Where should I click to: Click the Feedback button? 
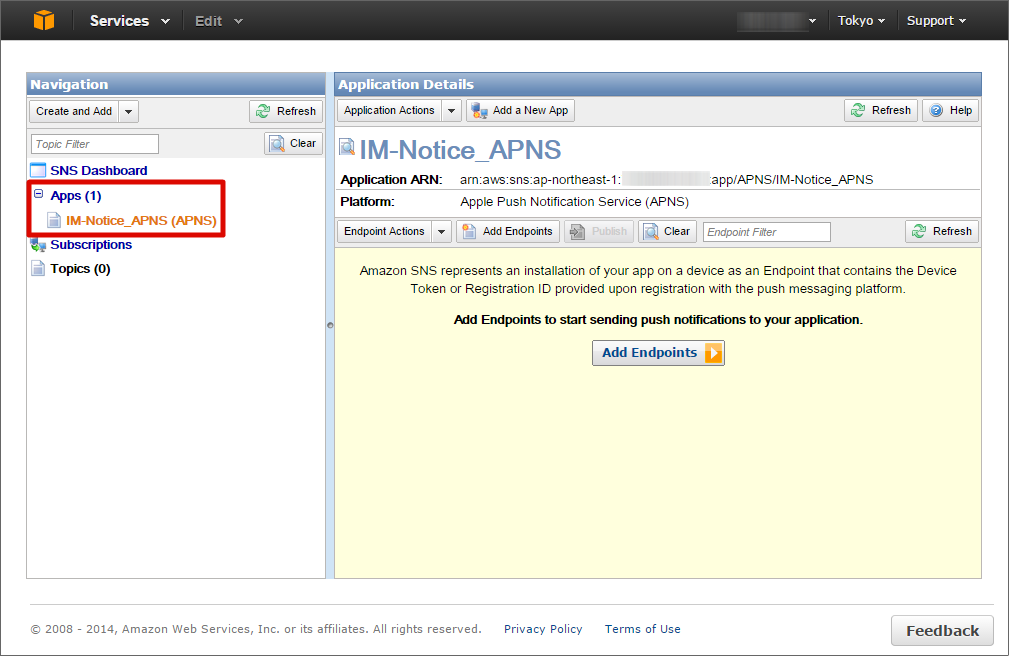pos(942,631)
